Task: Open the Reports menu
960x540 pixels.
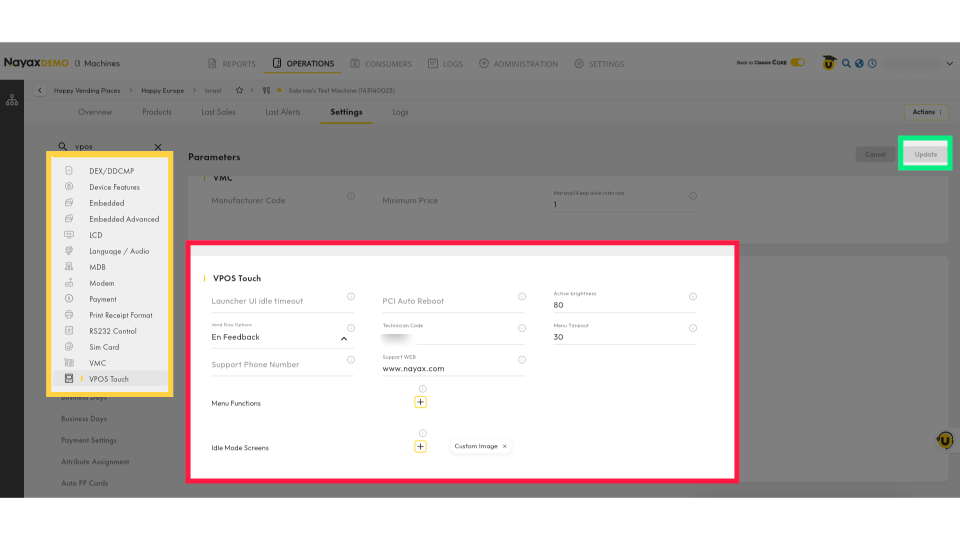Action: (x=231, y=64)
